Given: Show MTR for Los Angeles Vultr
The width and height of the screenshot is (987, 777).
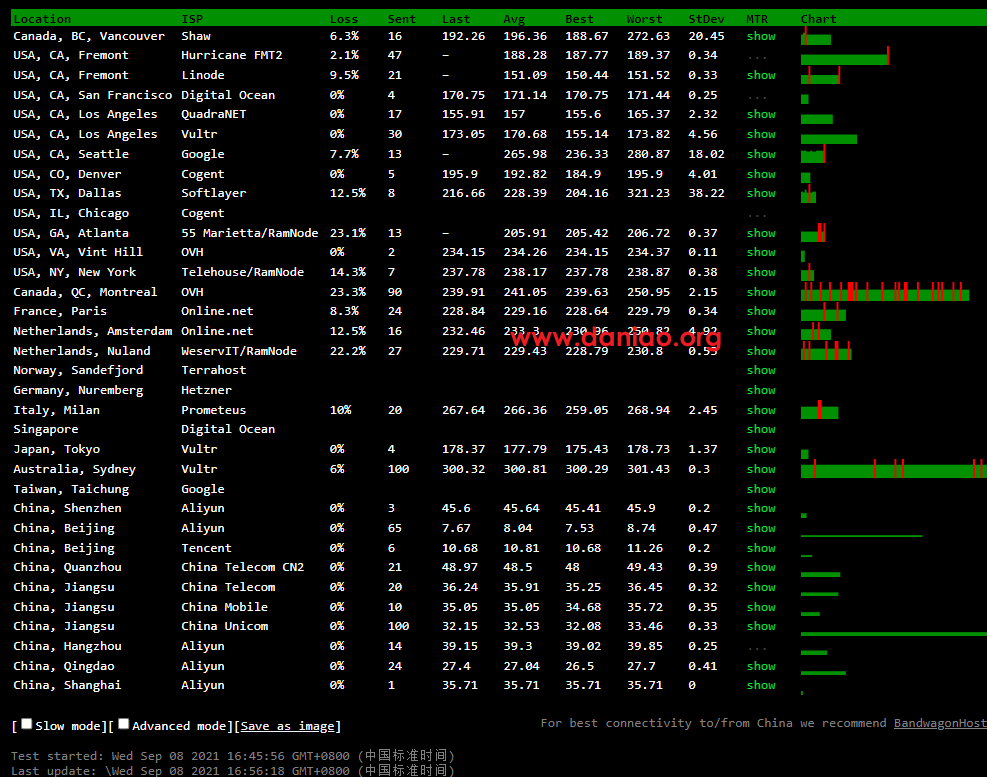Looking at the screenshot, I should click(x=761, y=134).
